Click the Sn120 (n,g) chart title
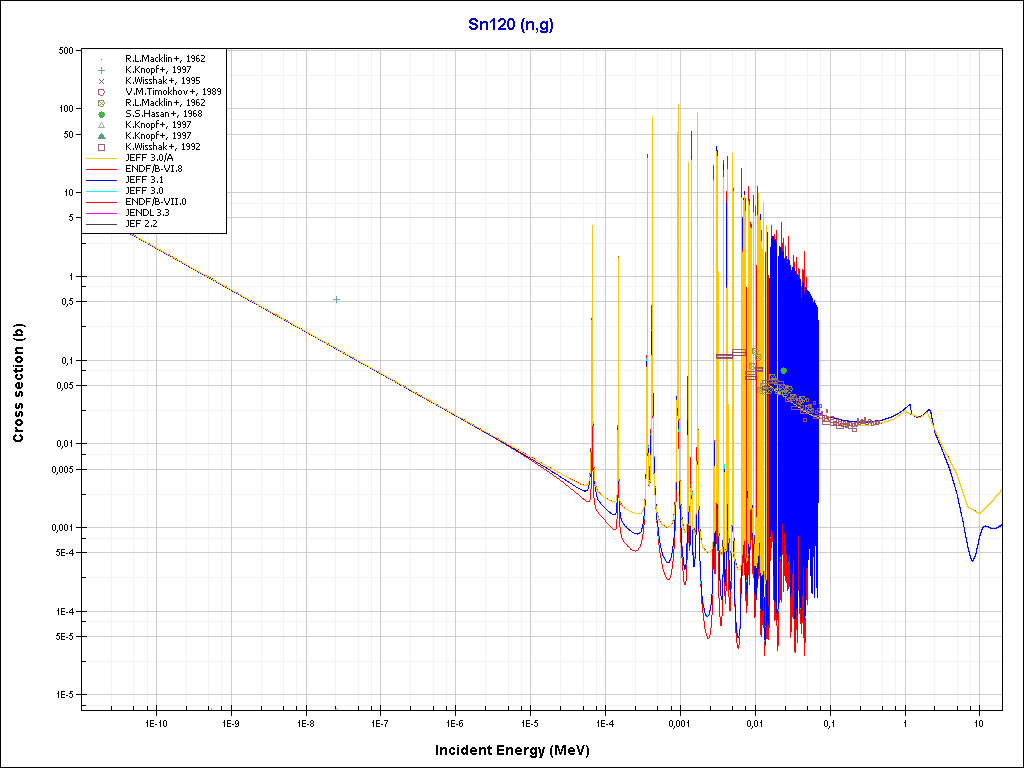This screenshot has height=768, width=1024. (511, 25)
